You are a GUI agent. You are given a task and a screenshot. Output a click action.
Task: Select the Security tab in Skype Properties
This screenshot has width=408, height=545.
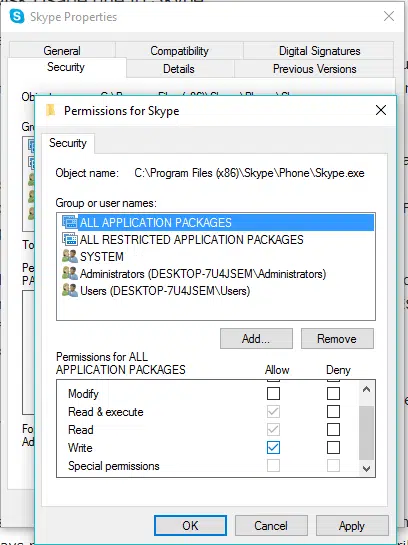click(66, 67)
